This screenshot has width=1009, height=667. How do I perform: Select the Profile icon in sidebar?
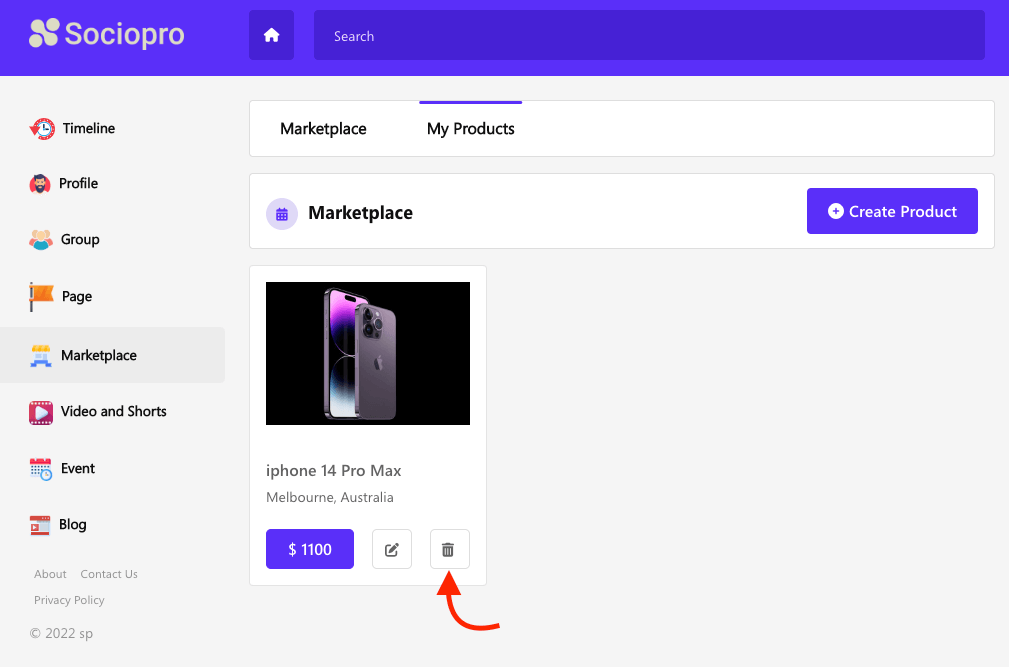tap(41, 184)
